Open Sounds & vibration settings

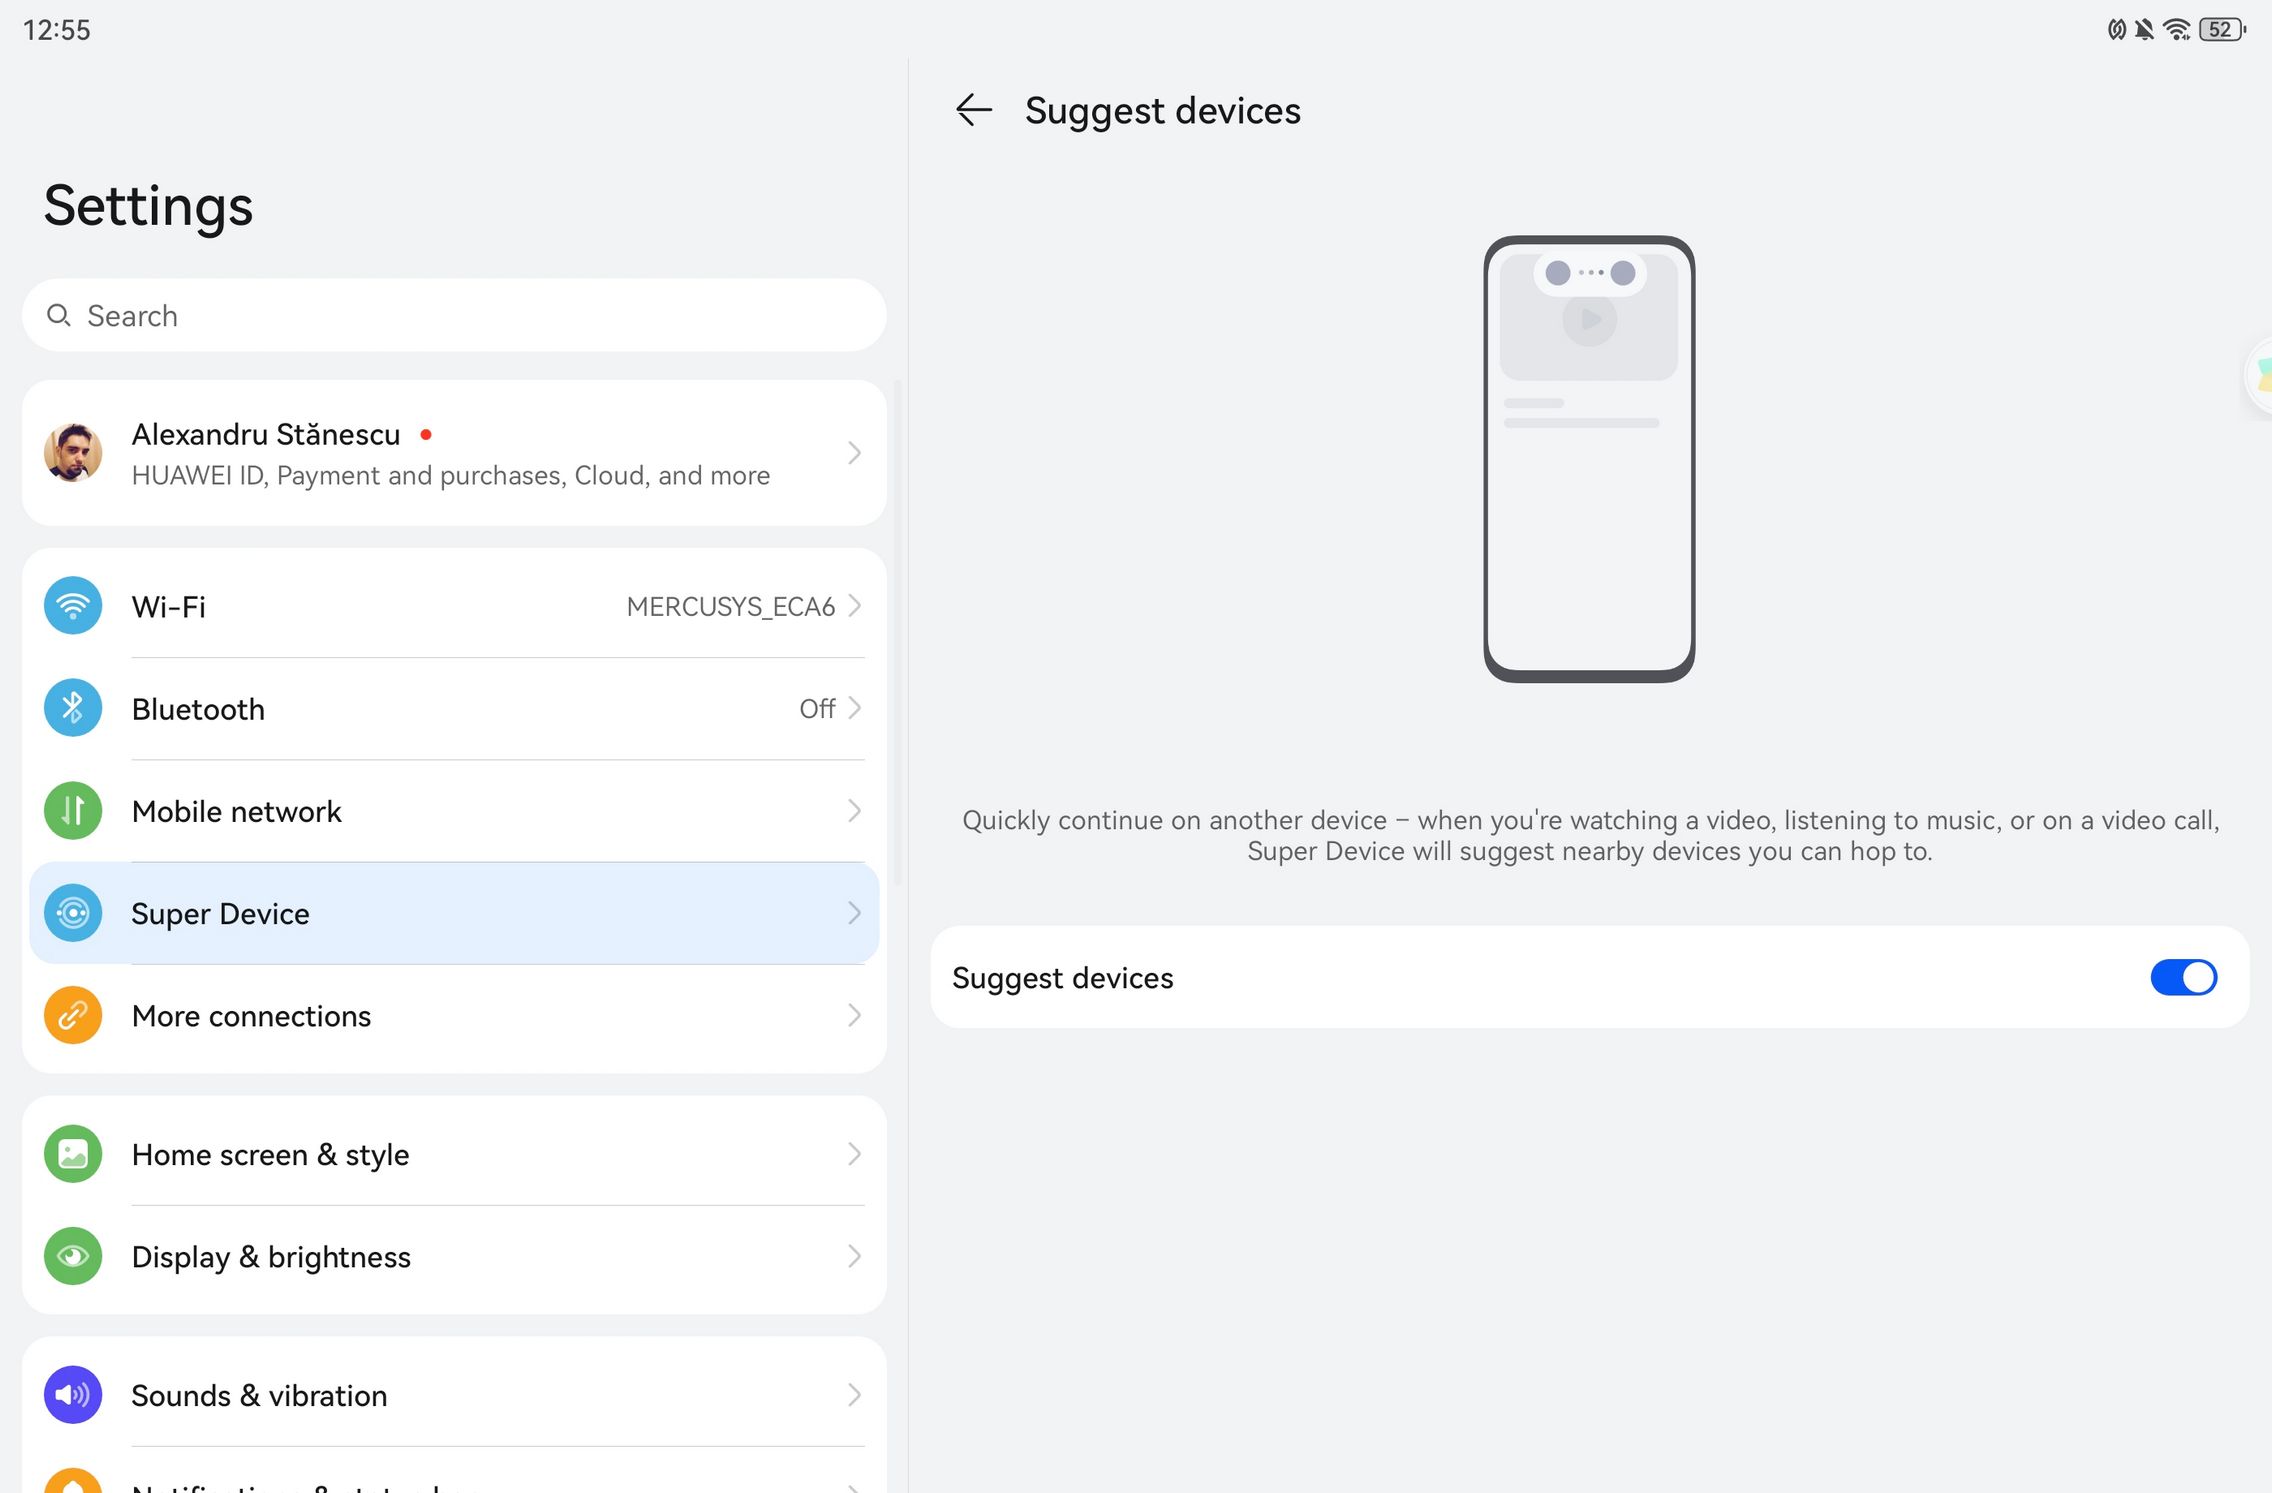pos(259,1395)
